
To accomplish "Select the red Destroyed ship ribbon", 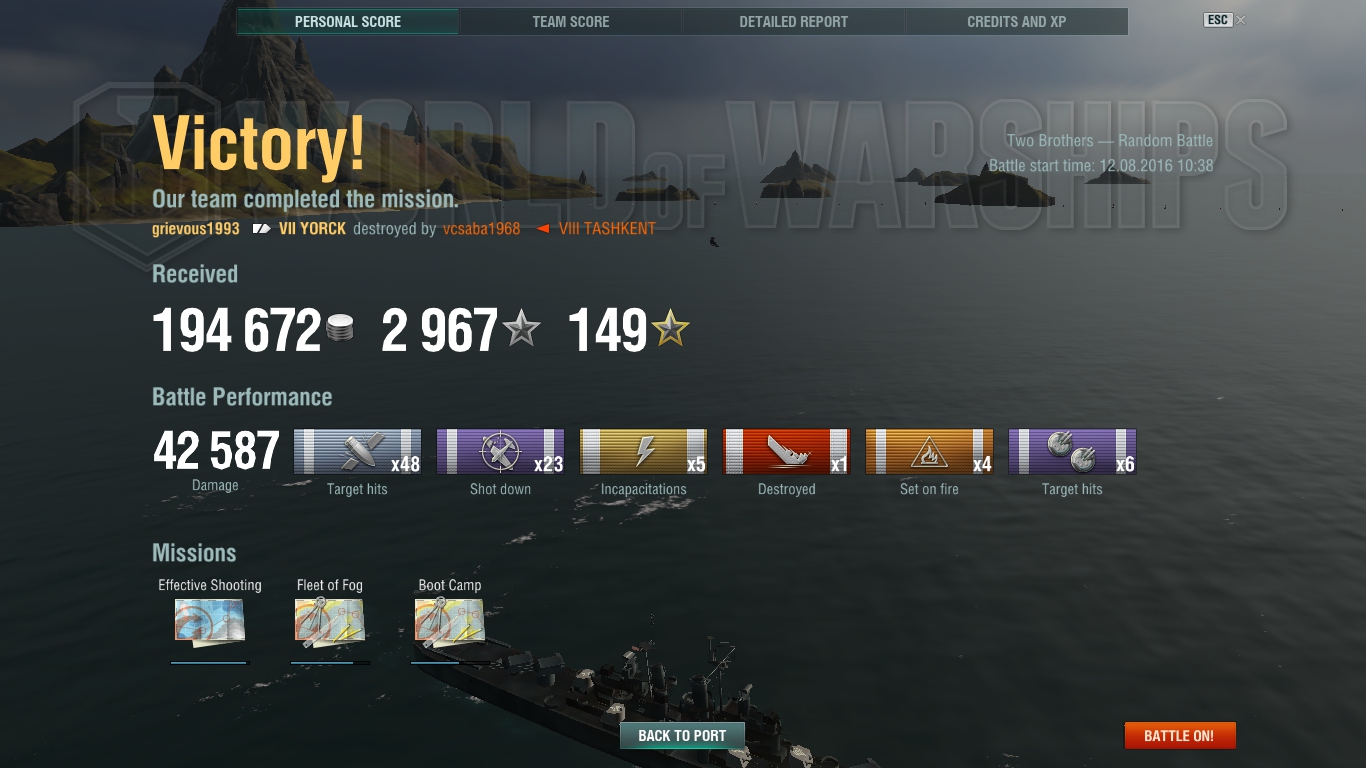I will 786,452.
